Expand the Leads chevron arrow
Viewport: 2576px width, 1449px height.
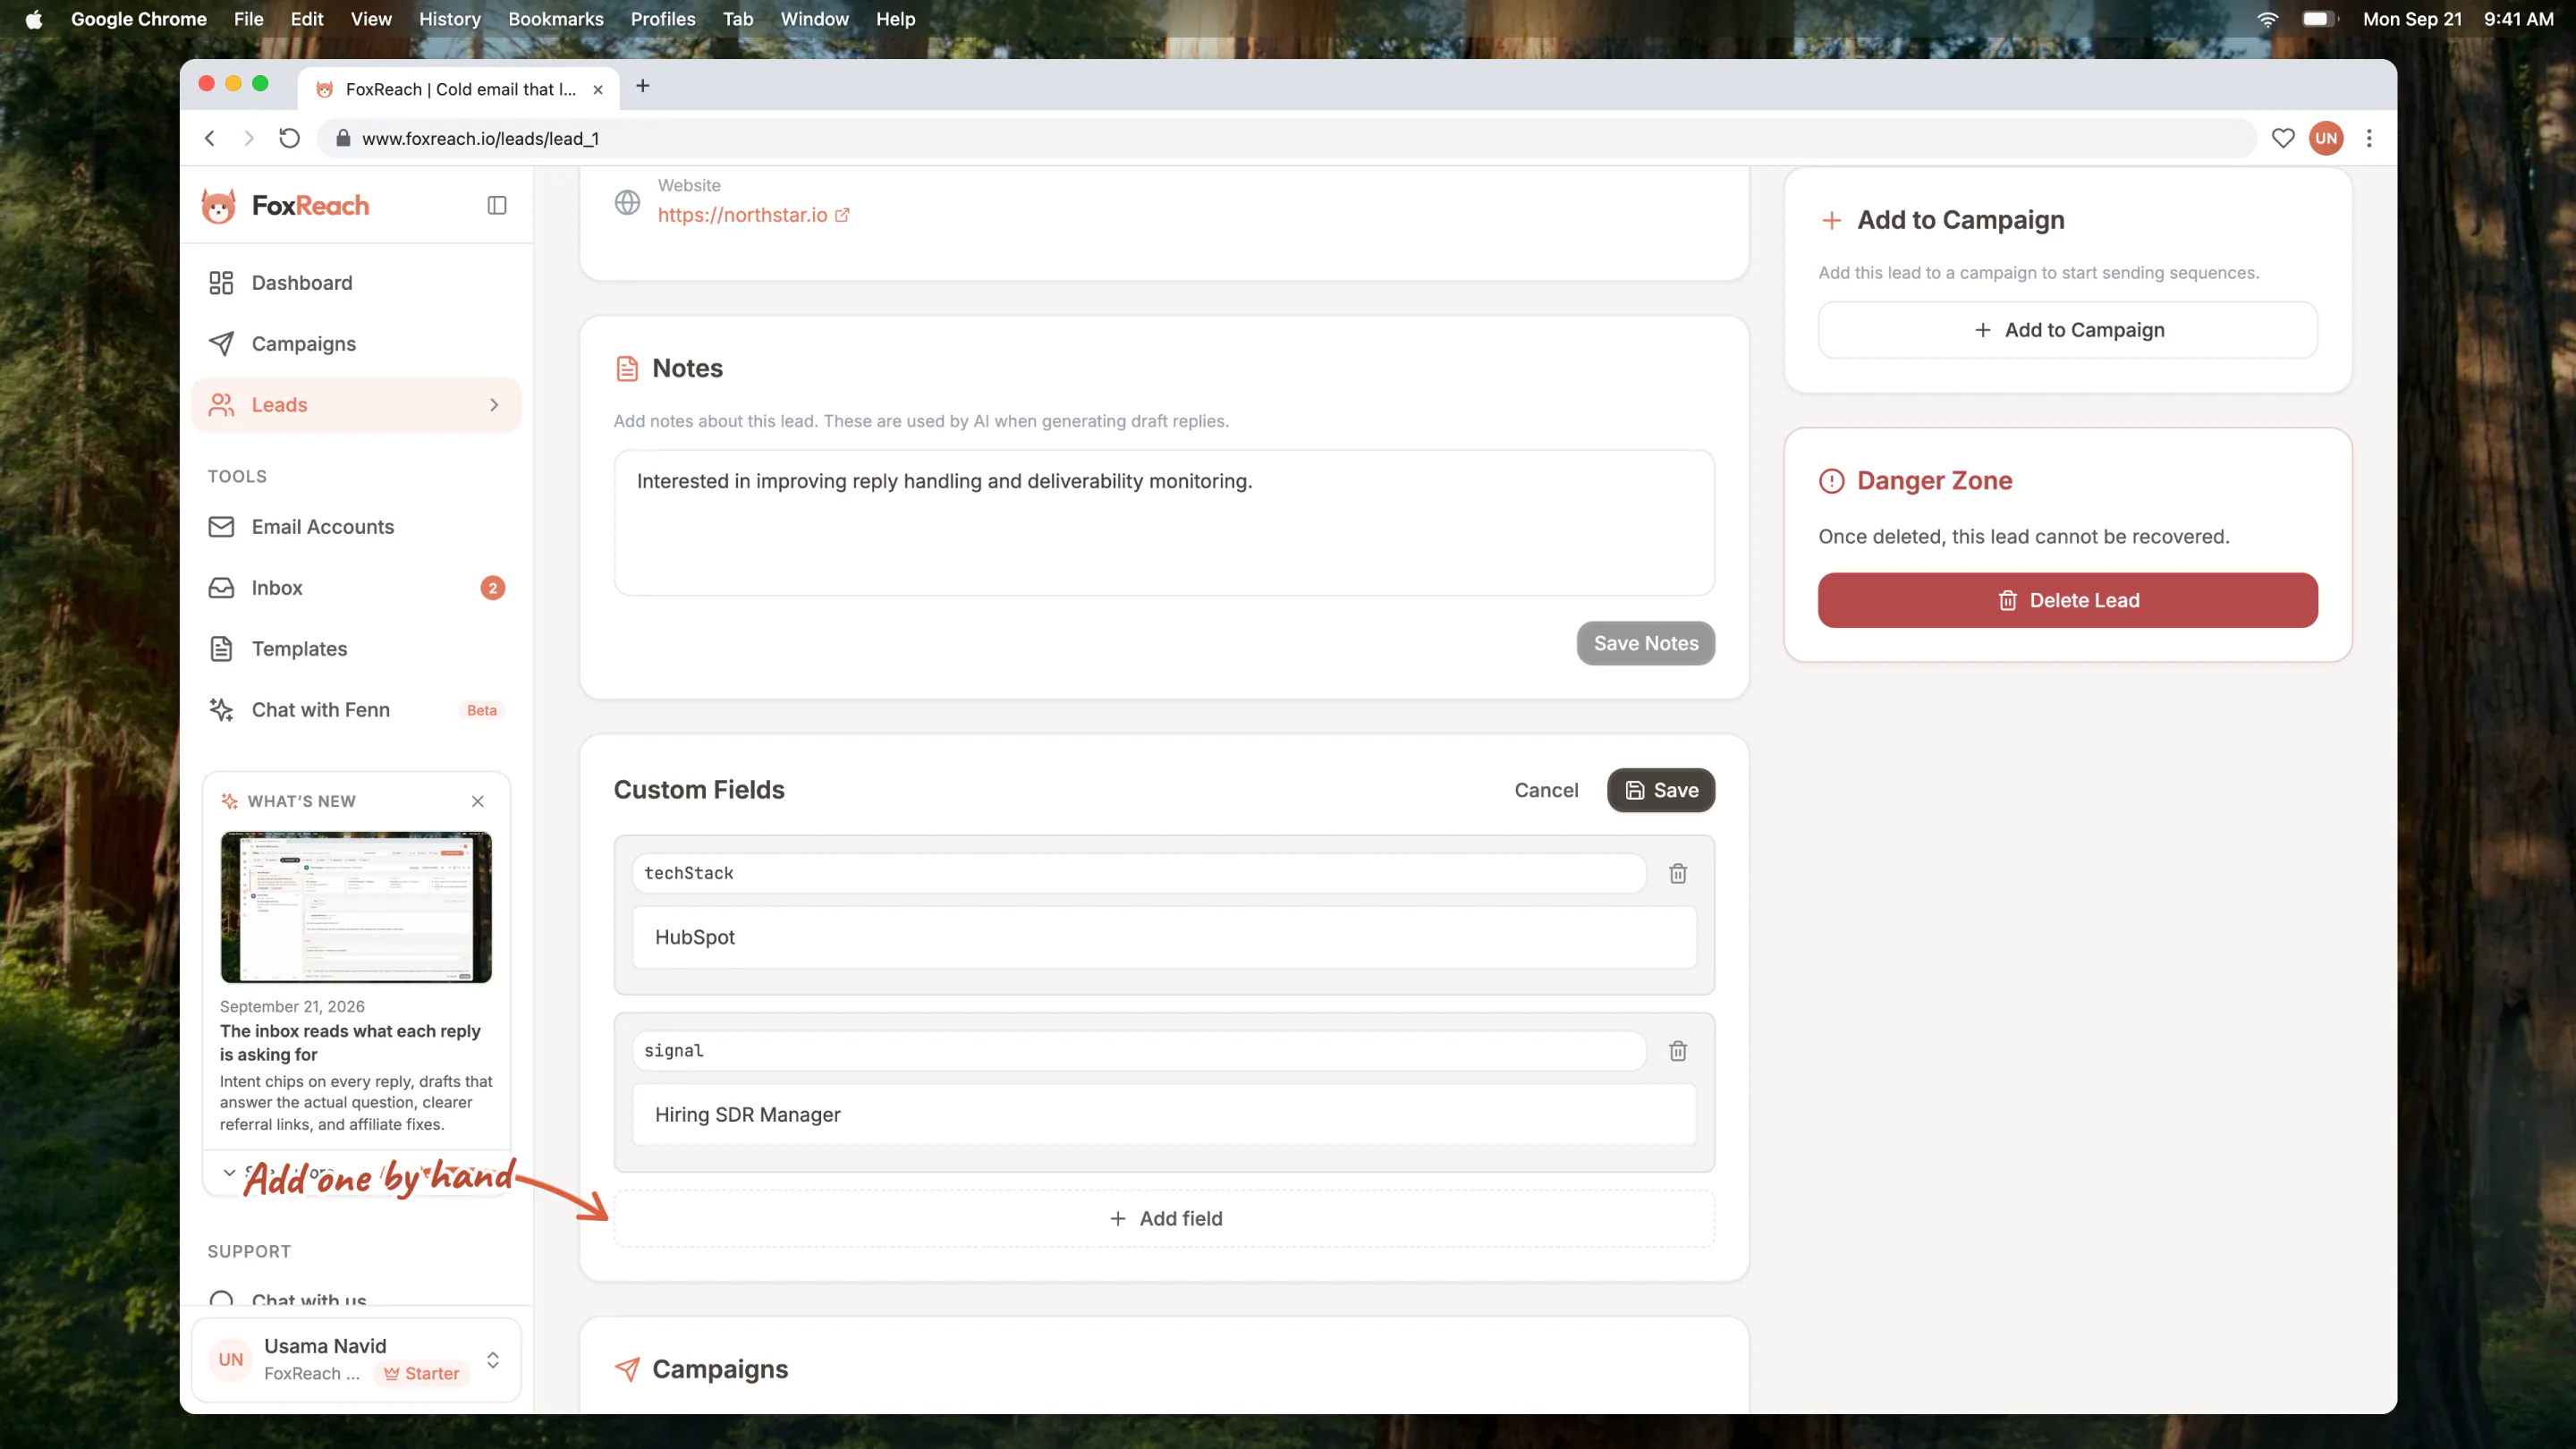pos(494,405)
